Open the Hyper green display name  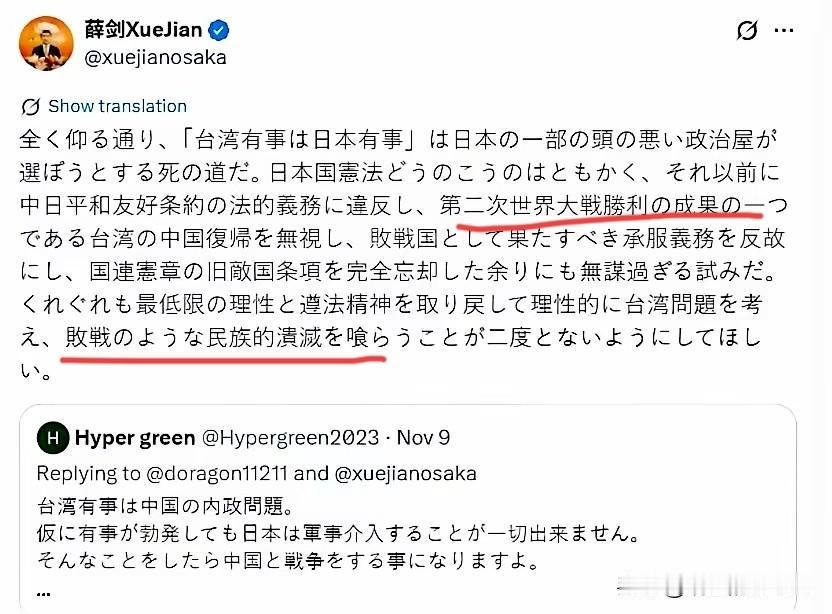coord(135,438)
